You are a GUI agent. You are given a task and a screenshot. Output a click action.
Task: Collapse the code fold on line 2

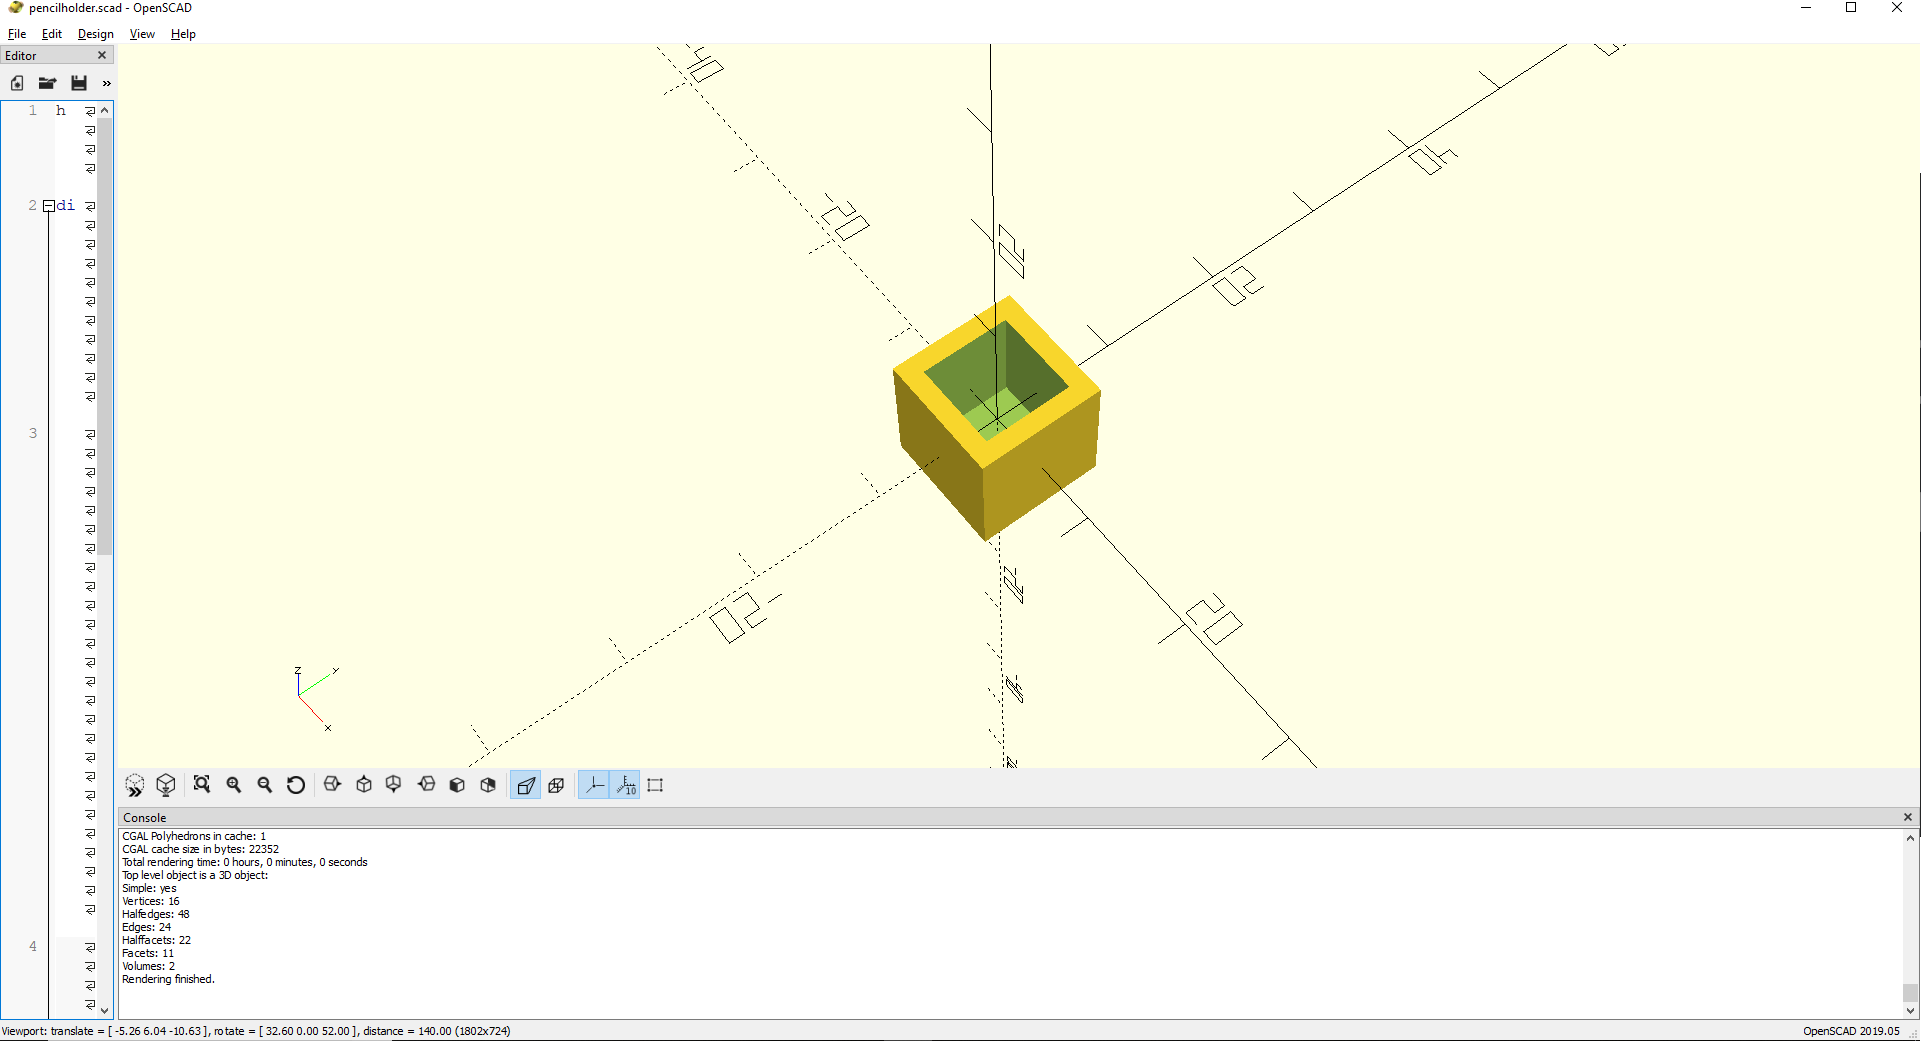[x=48, y=206]
